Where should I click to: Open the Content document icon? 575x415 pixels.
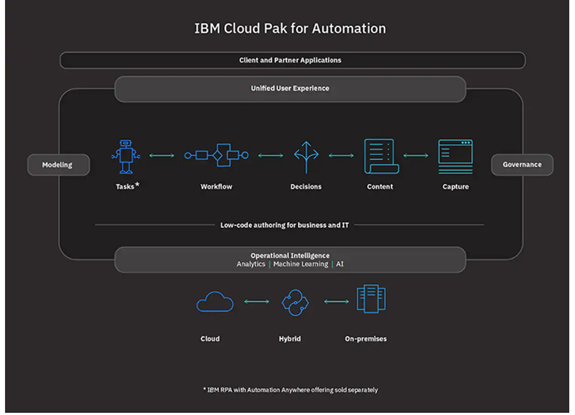coord(381,156)
